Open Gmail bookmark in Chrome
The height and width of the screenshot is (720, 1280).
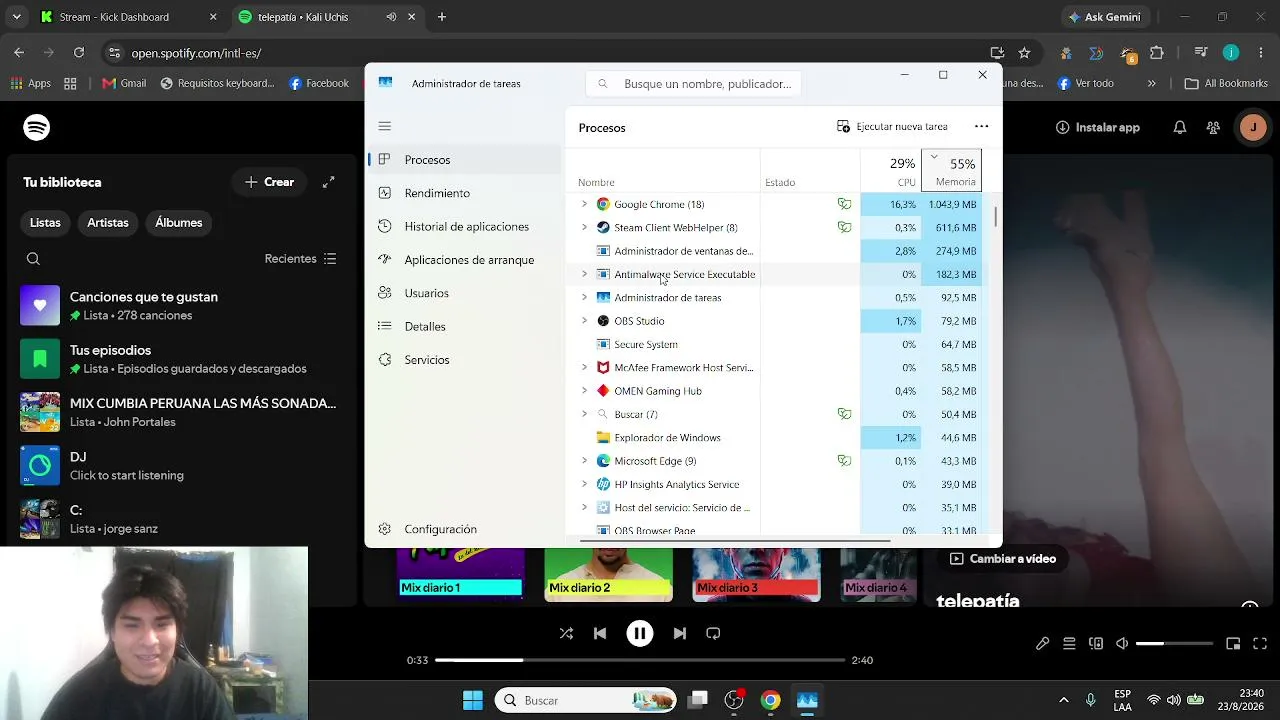tap(124, 84)
